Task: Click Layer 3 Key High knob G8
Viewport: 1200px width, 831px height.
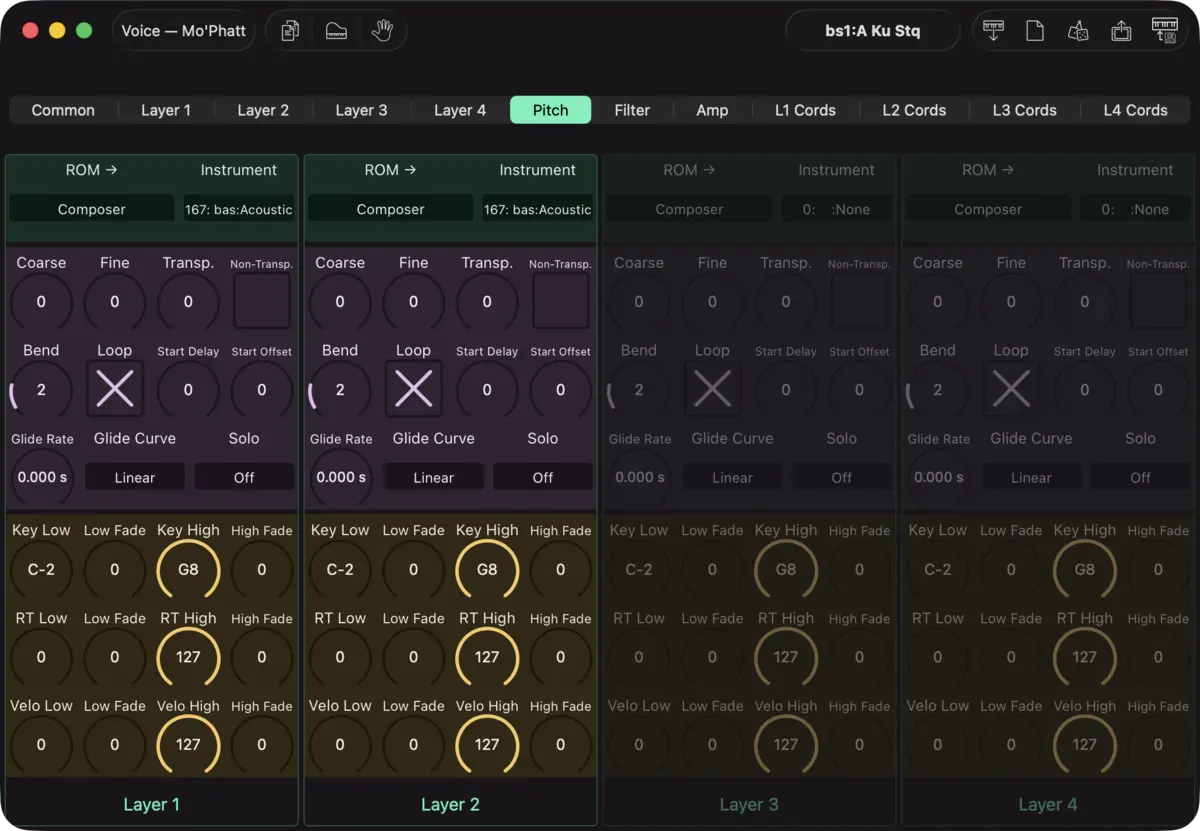Action: 786,569
